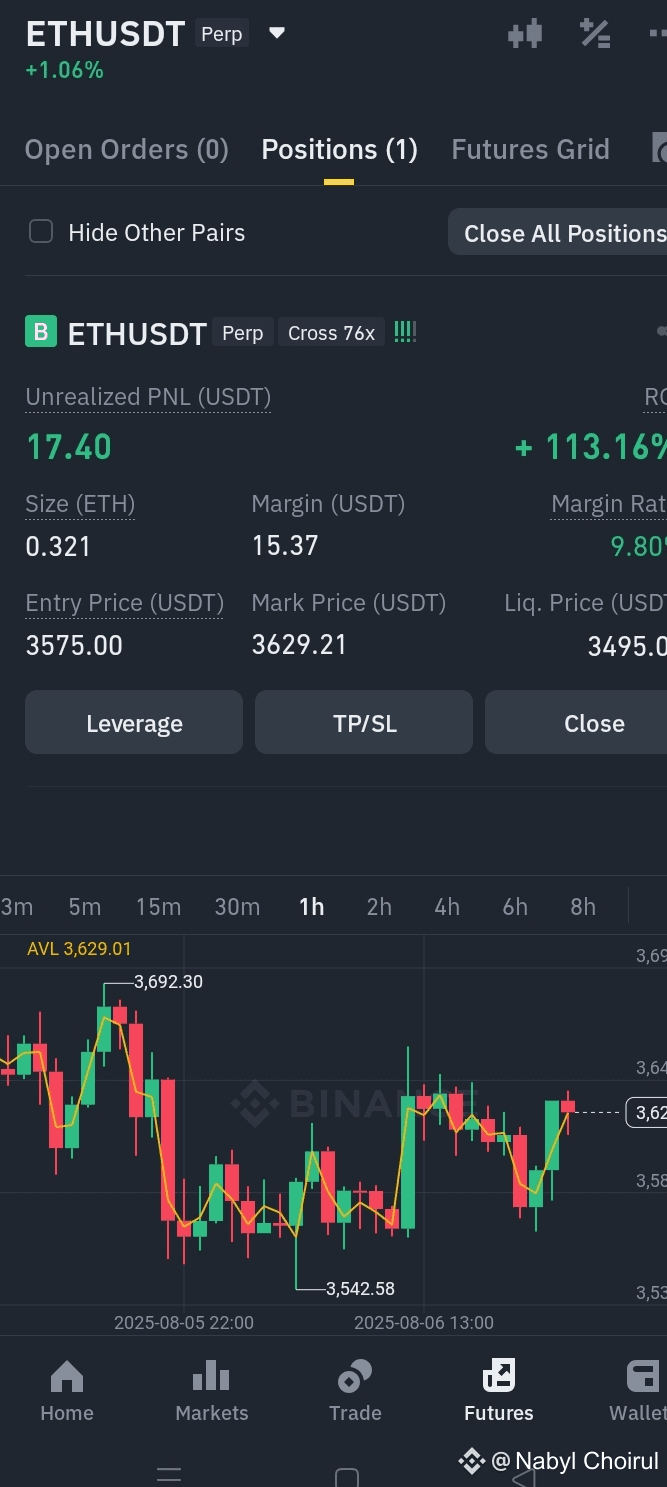Tap the green B buy-side badge
The width and height of the screenshot is (667, 1487).
(41, 331)
